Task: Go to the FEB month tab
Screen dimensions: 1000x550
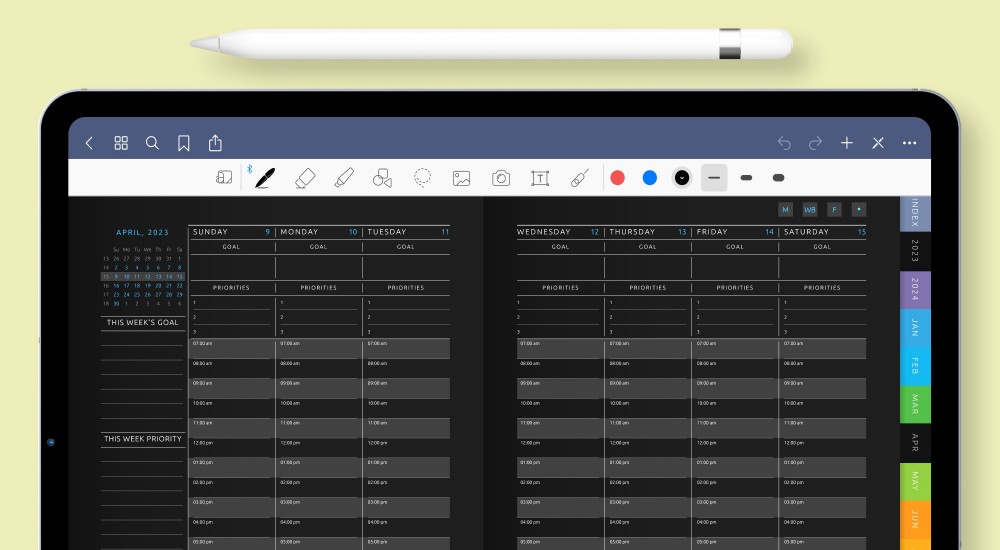Action: 915,366
